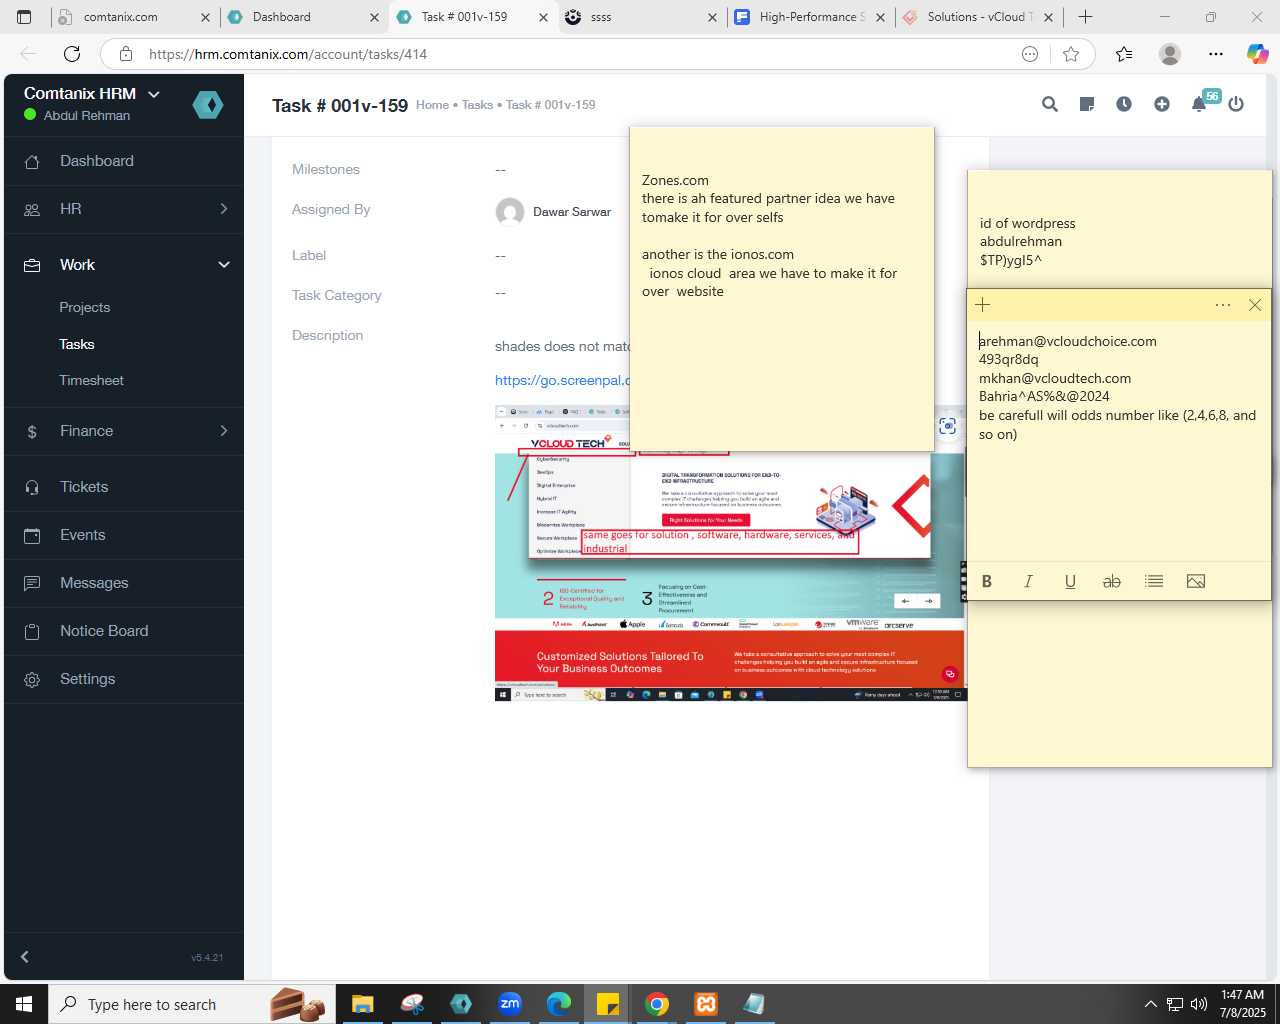
Task: Open Google Chrome from the taskbar
Action: 657,1004
